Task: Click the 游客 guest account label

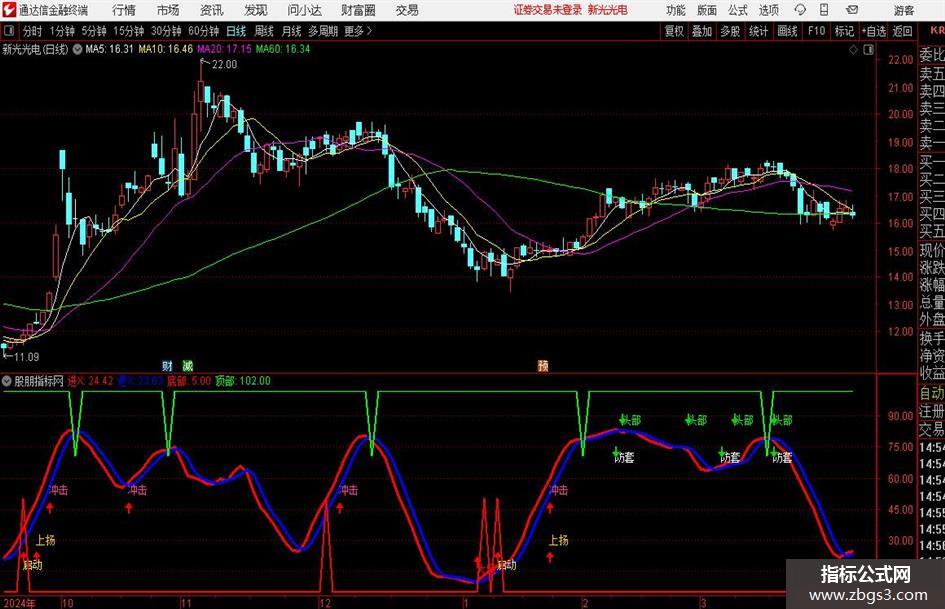Action: [x=904, y=10]
